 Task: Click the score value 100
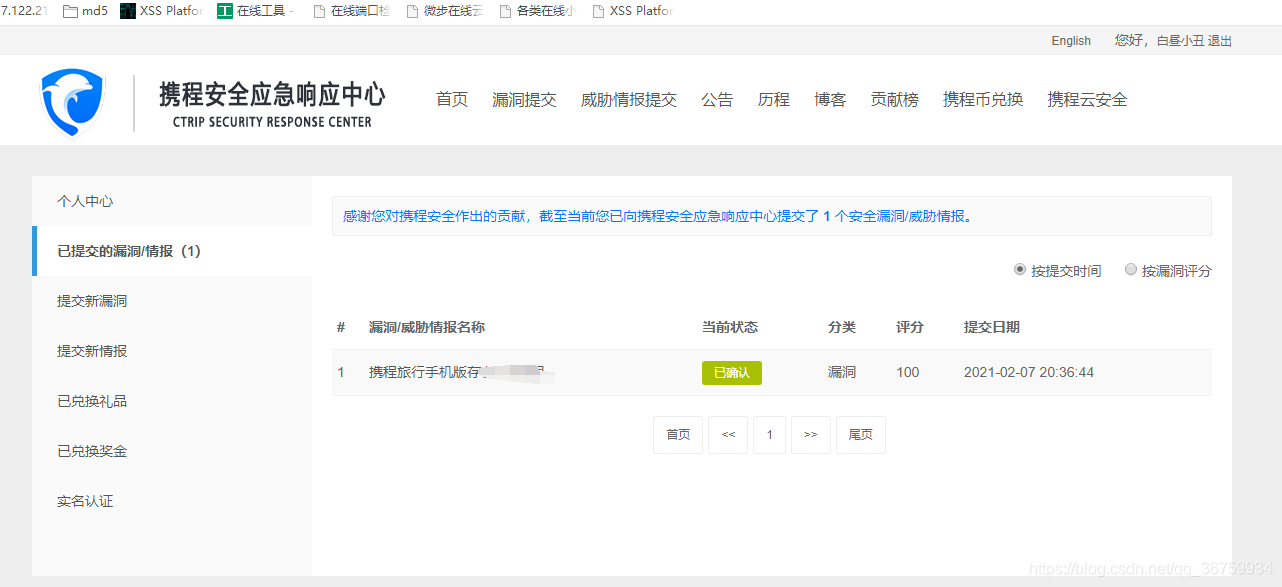pyautogui.click(x=908, y=372)
